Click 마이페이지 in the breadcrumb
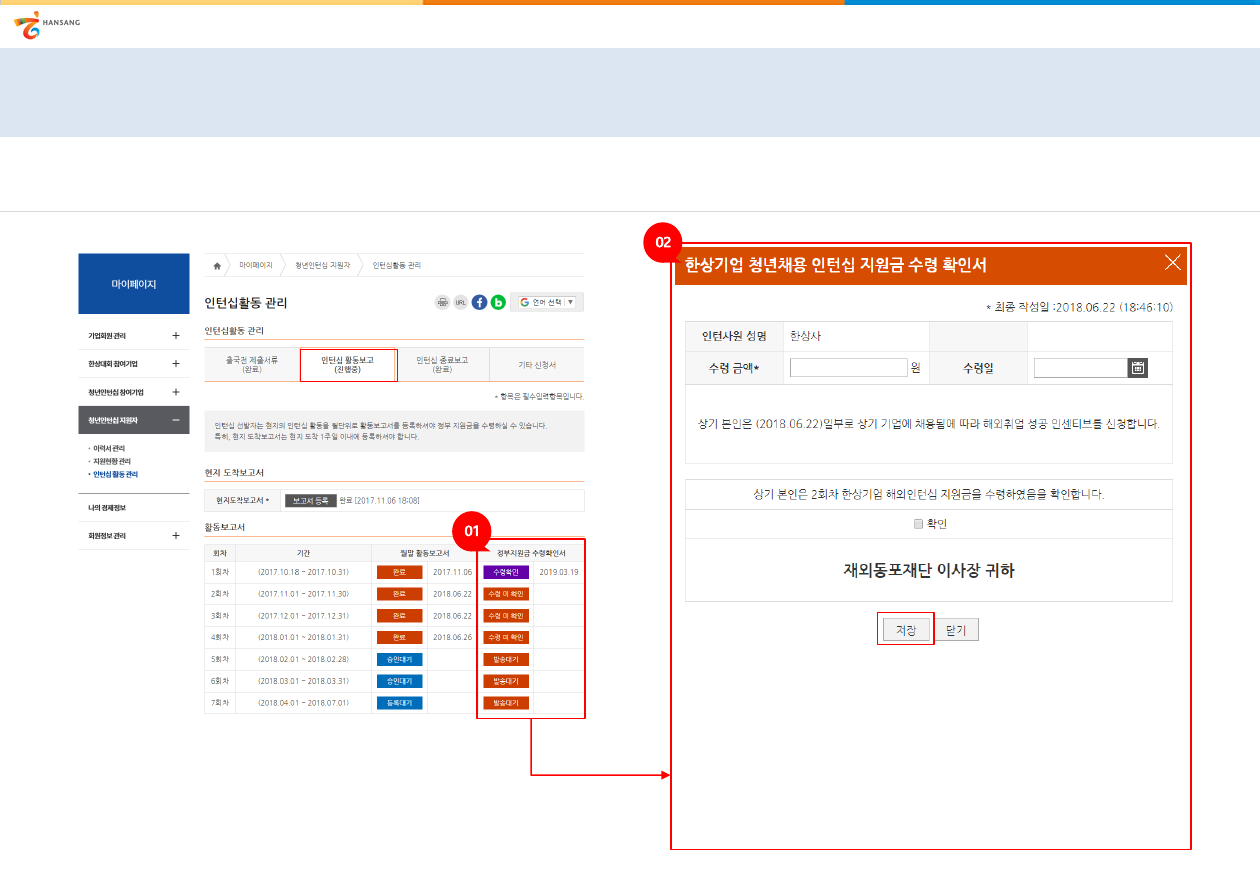Image resolution: width=1260 pixels, height=878 pixels. pos(256,266)
